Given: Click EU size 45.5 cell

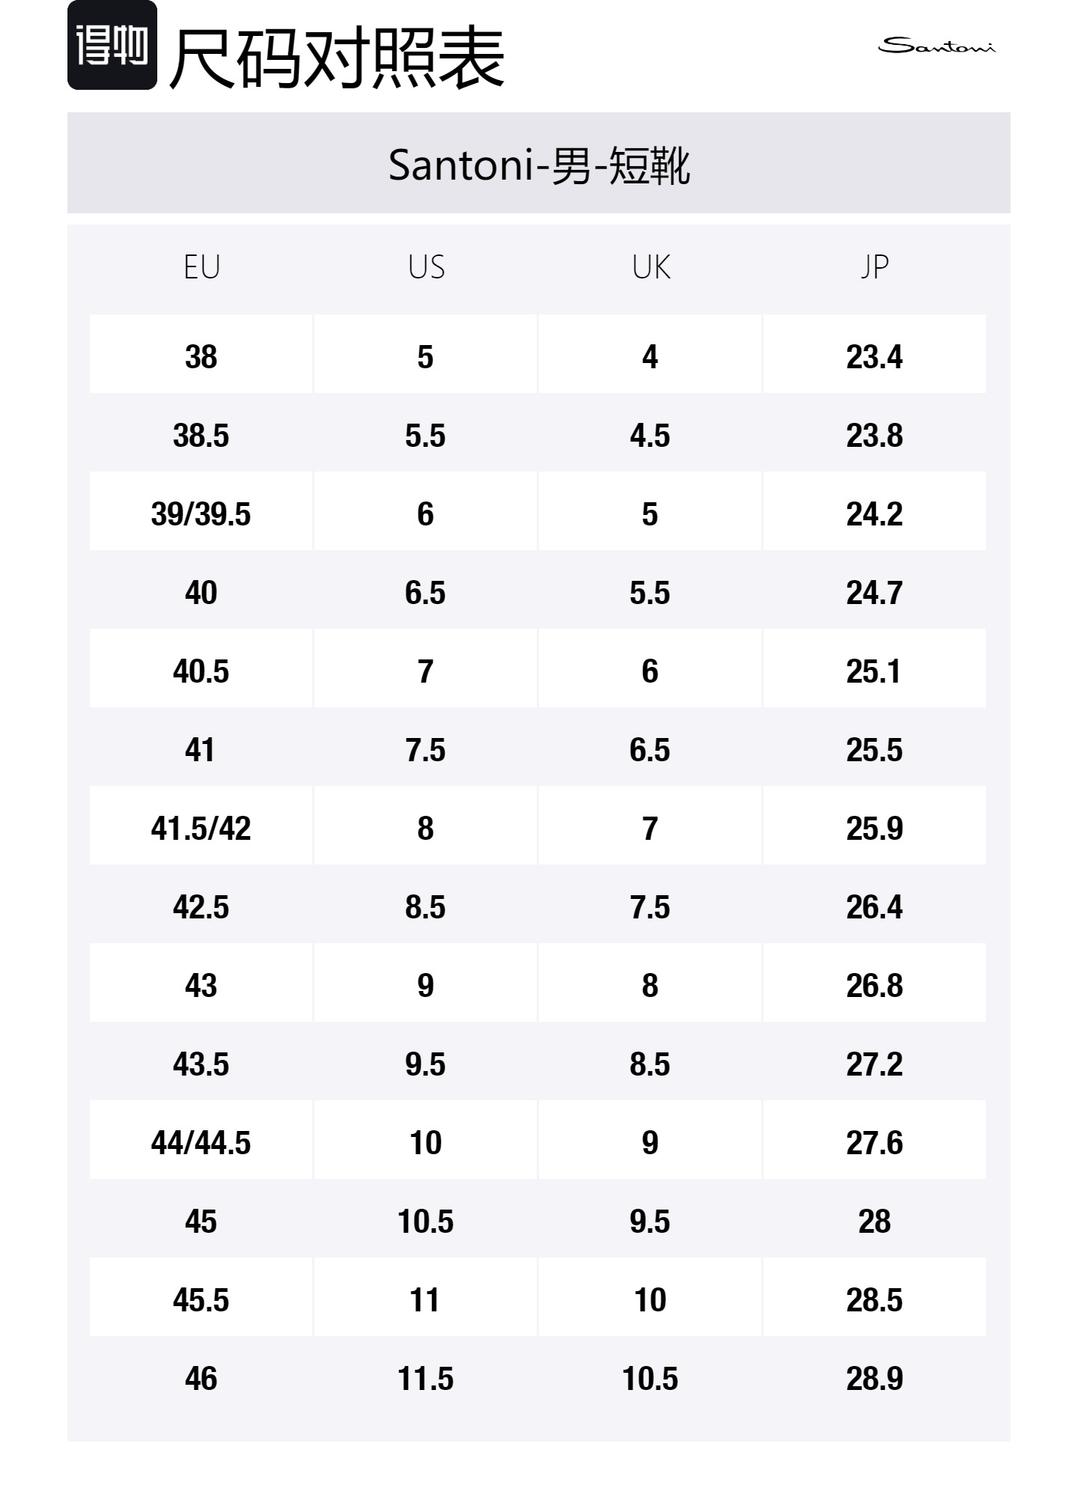Looking at the screenshot, I should (x=201, y=1299).
